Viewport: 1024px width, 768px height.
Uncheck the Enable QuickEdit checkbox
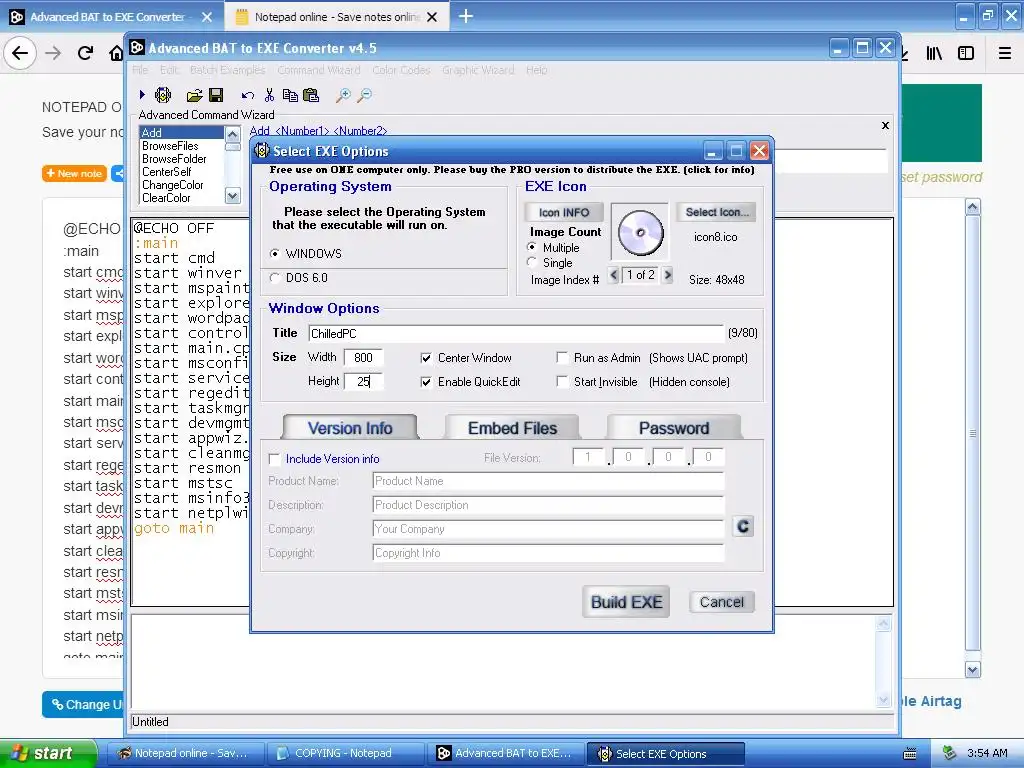click(426, 382)
